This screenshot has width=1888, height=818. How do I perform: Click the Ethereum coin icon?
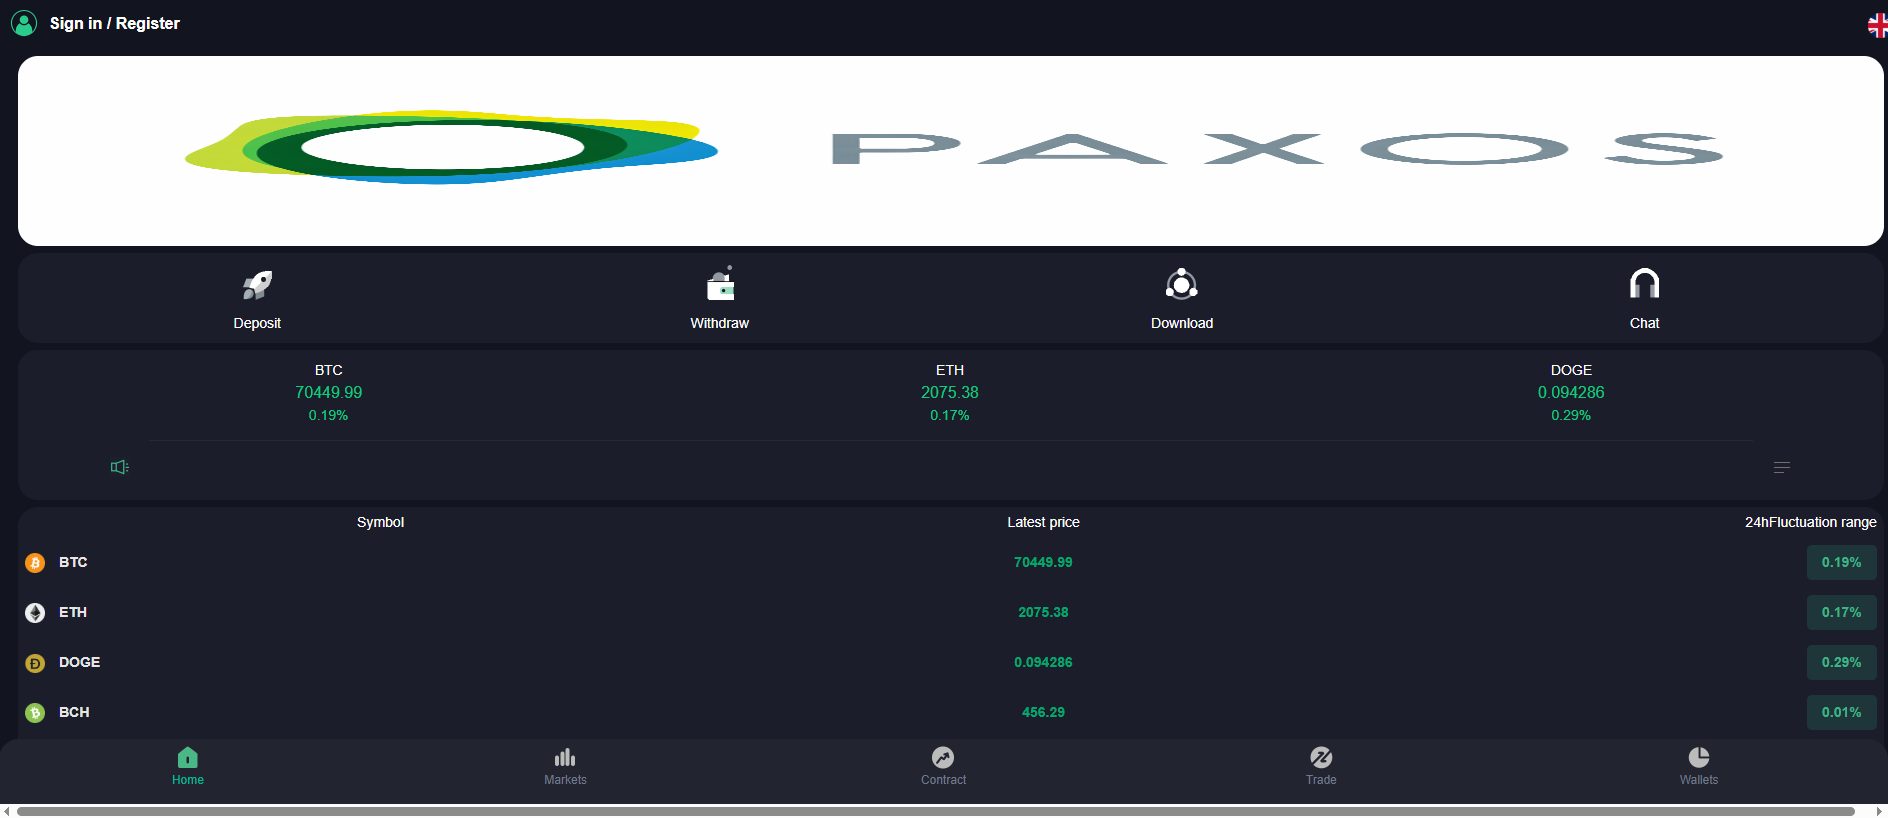tap(35, 613)
